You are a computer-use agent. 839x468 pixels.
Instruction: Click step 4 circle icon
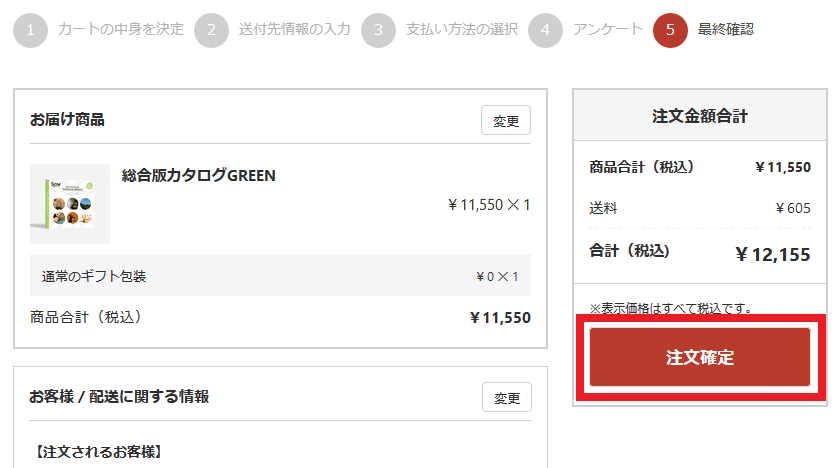(x=545, y=30)
